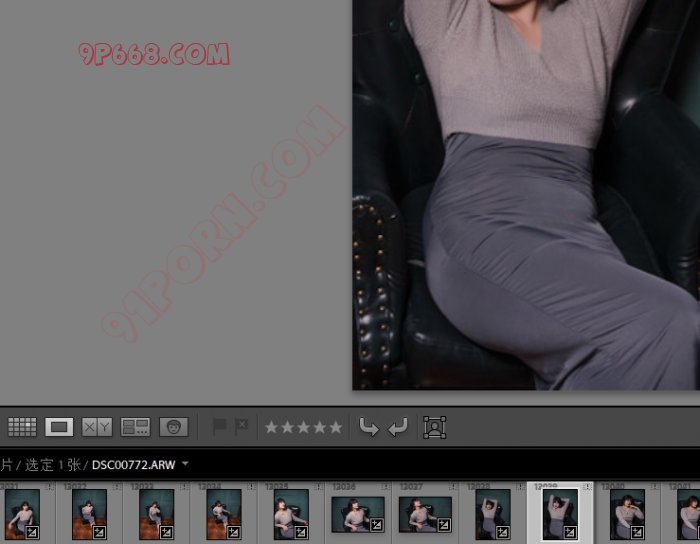Switch to Grid view
700x544 pixels.
22,427
